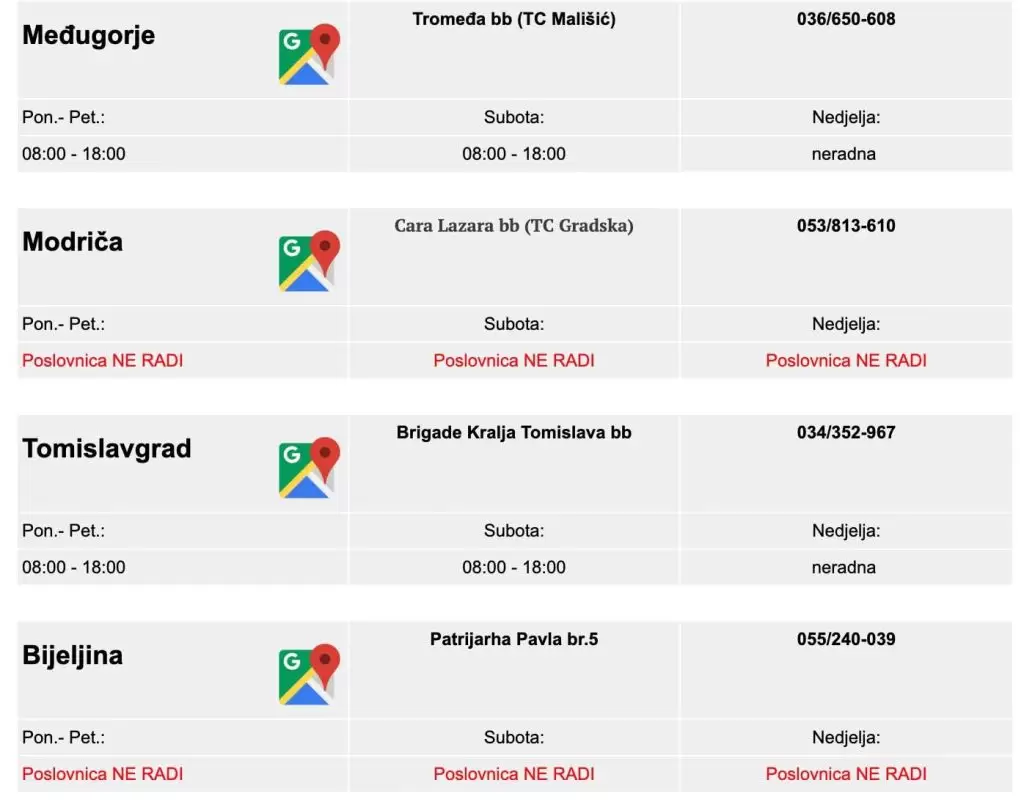Select address Brigade Kralja Tomislava bb
Screen dimensions: 1024x802
pyautogui.click(x=514, y=432)
